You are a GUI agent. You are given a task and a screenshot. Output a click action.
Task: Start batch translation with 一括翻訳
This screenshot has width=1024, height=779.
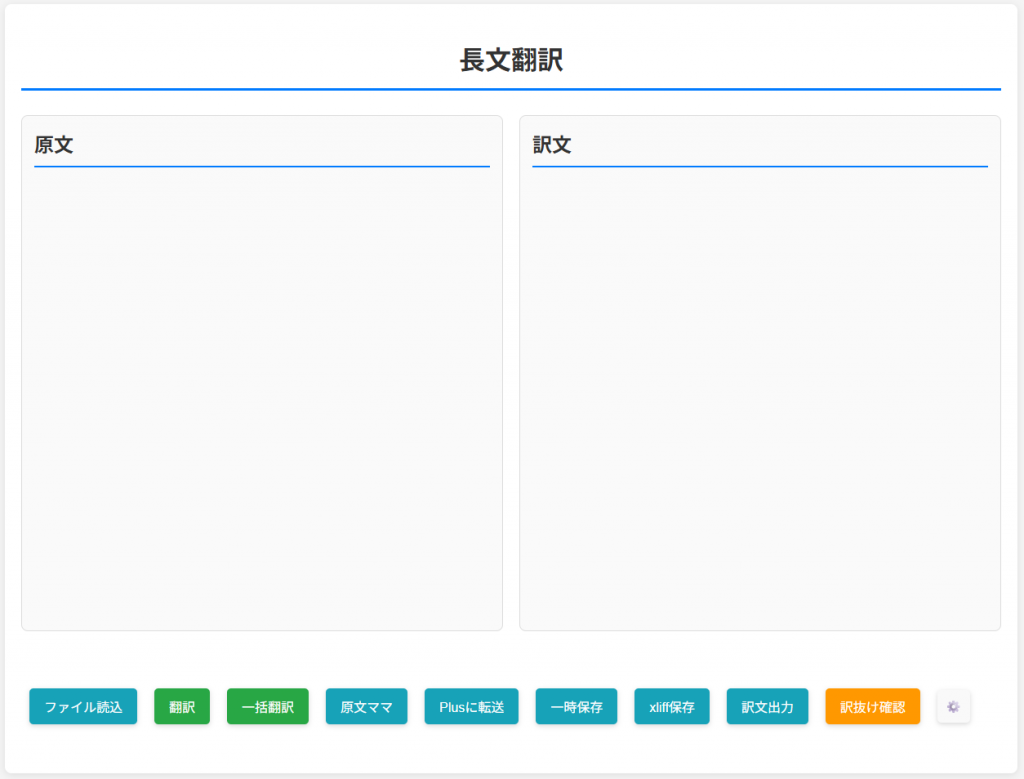pyautogui.click(x=267, y=707)
